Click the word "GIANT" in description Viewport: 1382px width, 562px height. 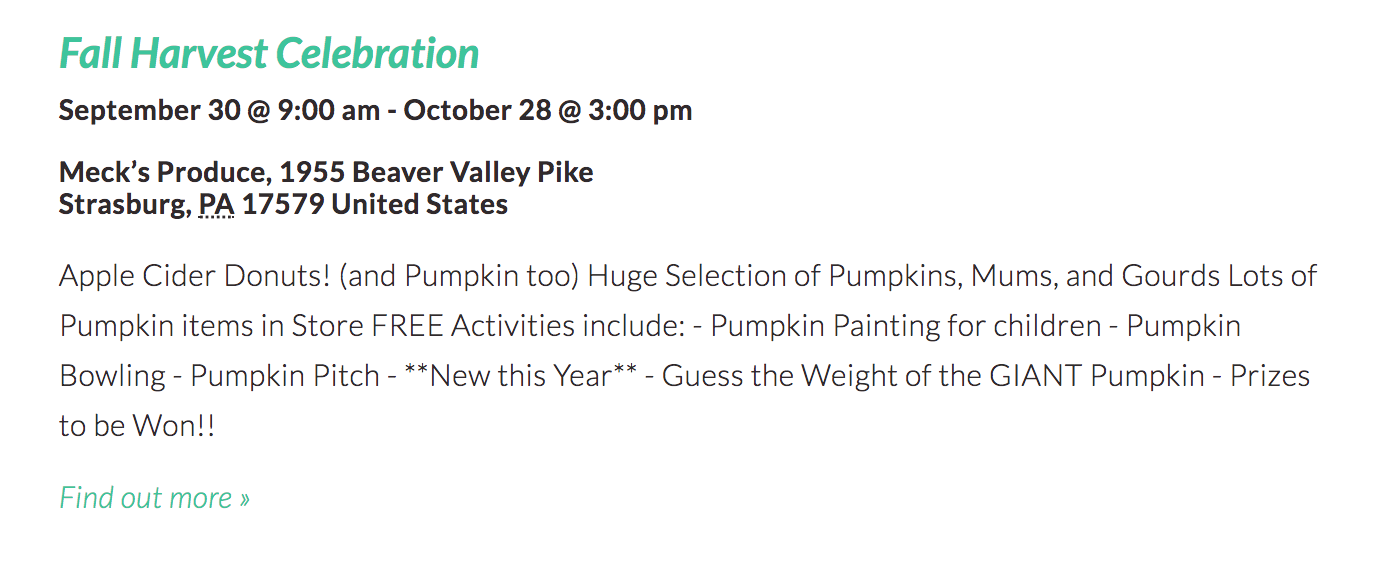1036,376
